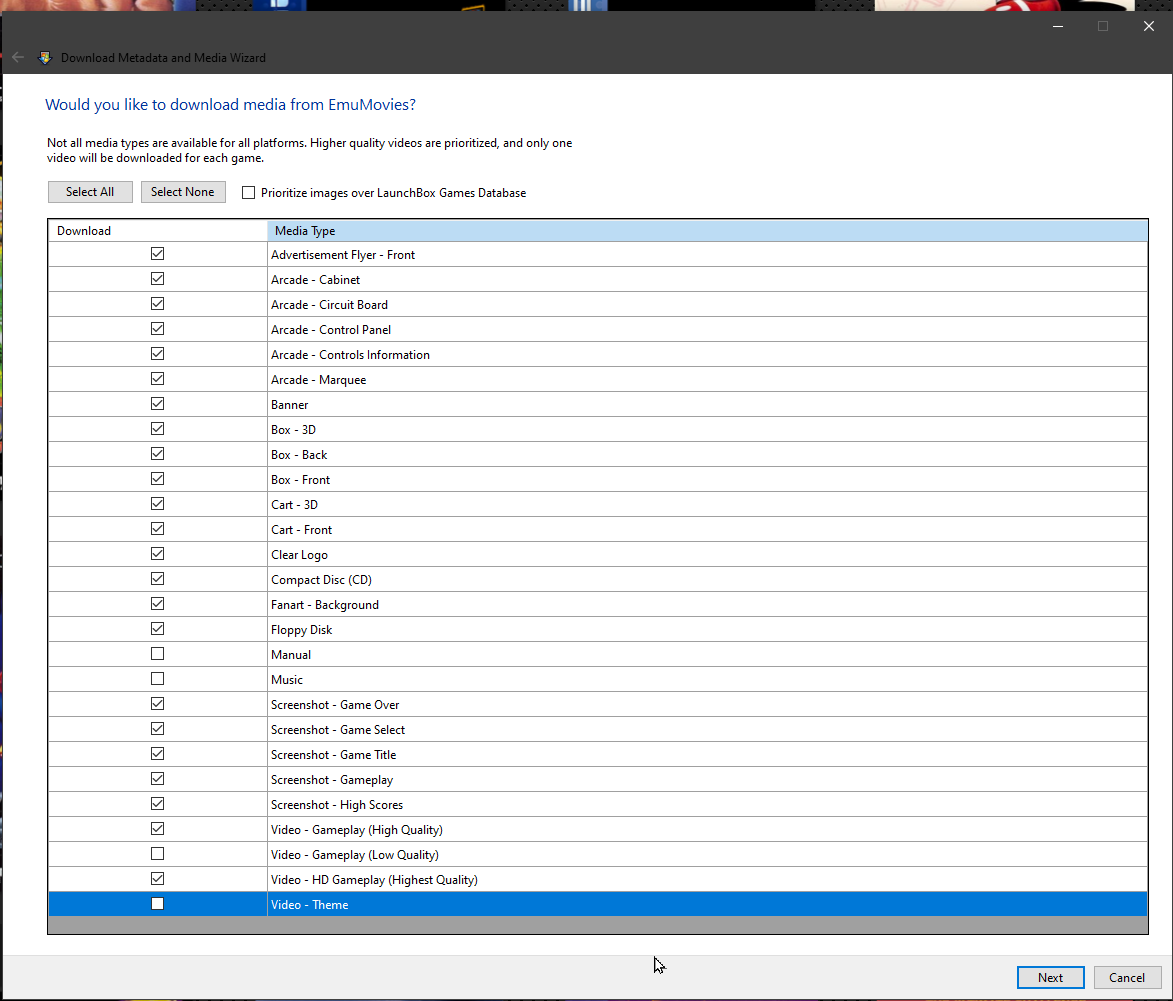This screenshot has height=1001, width=1173.
Task: Uncheck Clear Logo download
Action: pyautogui.click(x=157, y=554)
